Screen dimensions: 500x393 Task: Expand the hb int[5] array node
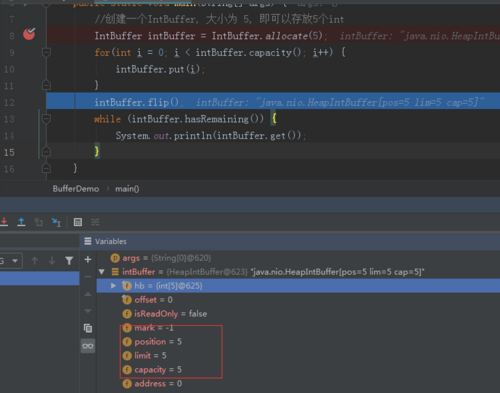[113, 286]
